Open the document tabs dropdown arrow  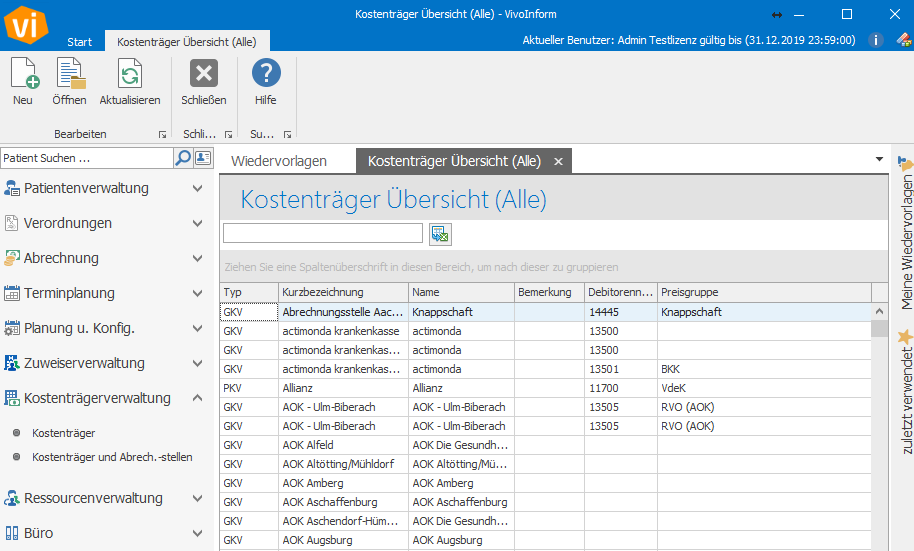pyautogui.click(x=879, y=159)
